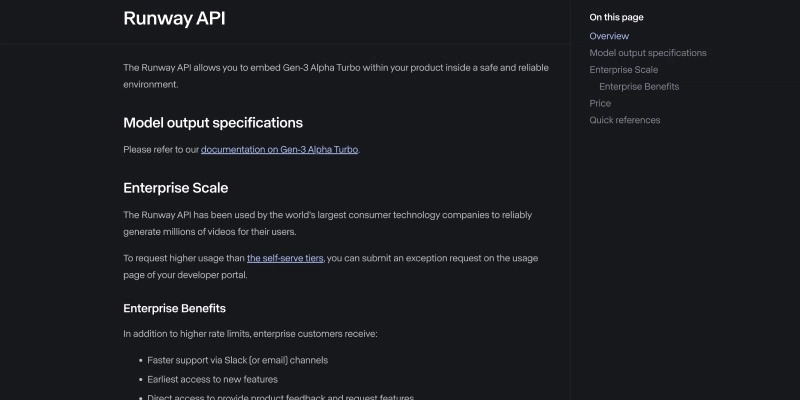Open the documentation on Gen-3 Alpha Turbo link

pos(279,149)
